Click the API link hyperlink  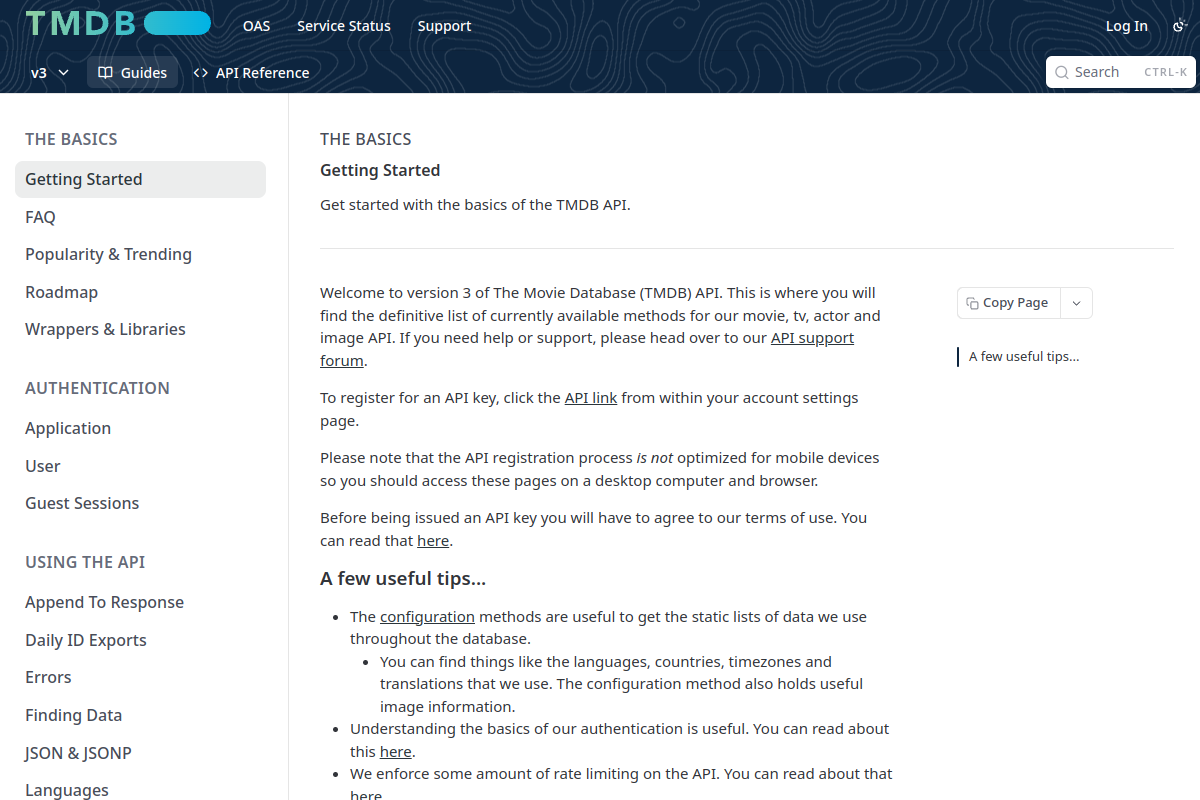pyautogui.click(x=590, y=398)
